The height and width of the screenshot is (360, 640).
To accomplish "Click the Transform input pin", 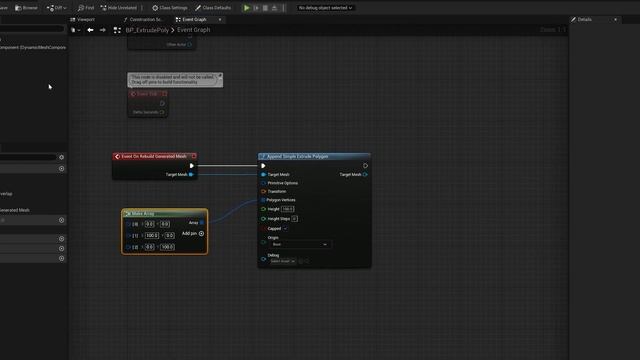I will click(263, 191).
